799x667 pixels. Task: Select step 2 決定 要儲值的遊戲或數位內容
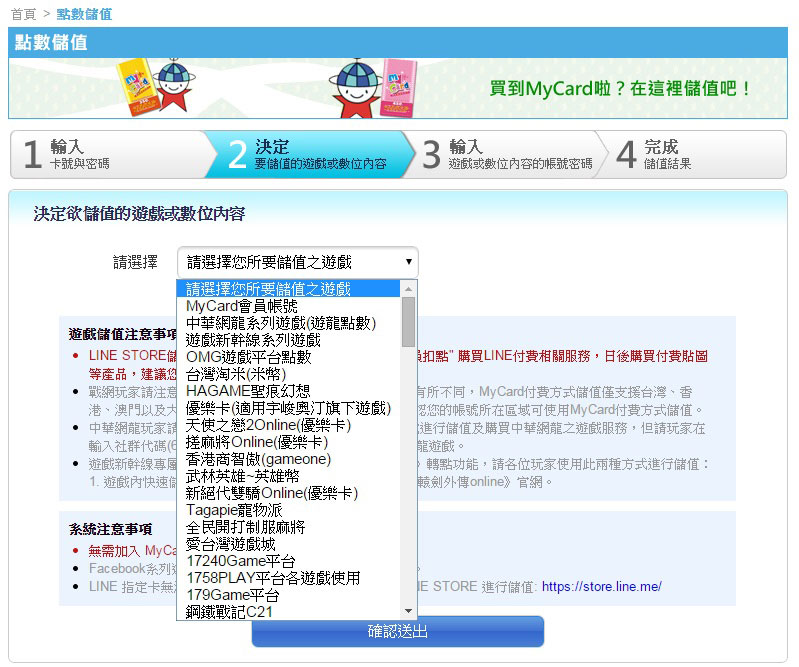pos(308,154)
